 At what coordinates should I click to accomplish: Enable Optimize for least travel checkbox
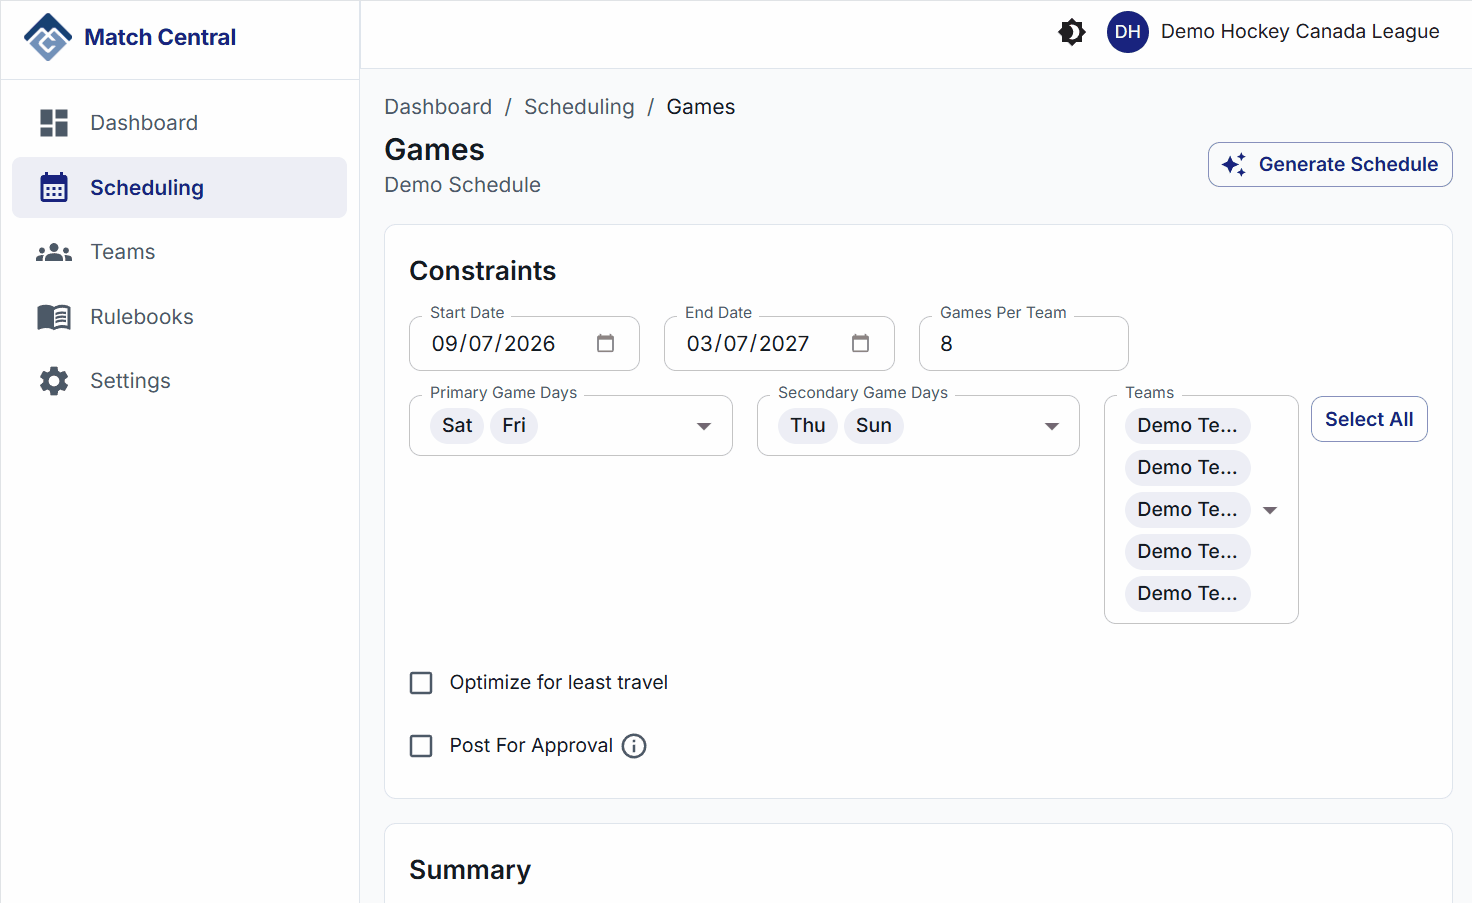[421, 683]
